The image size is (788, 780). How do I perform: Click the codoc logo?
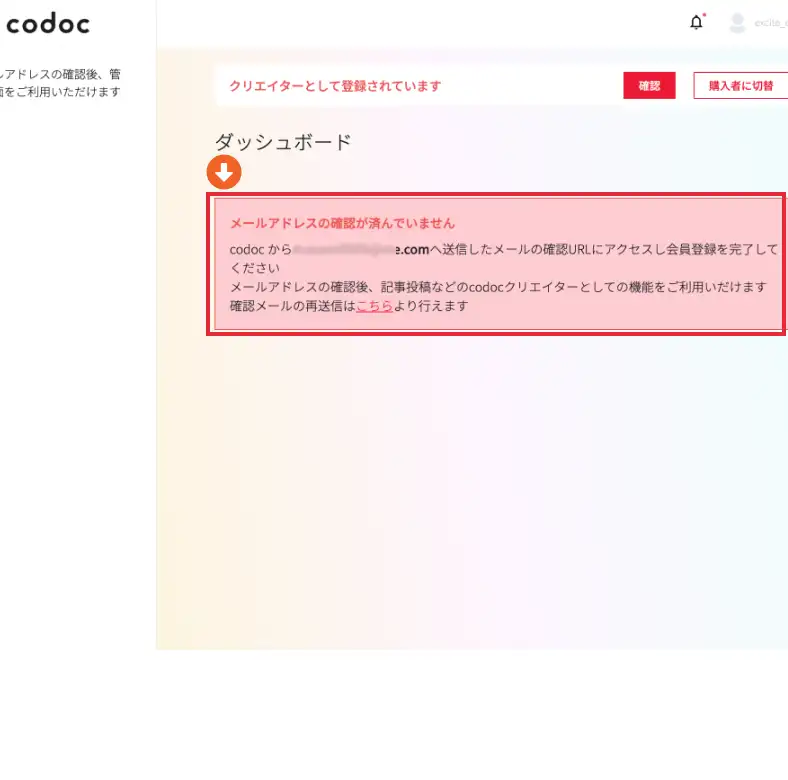click(x=48, y=23)
